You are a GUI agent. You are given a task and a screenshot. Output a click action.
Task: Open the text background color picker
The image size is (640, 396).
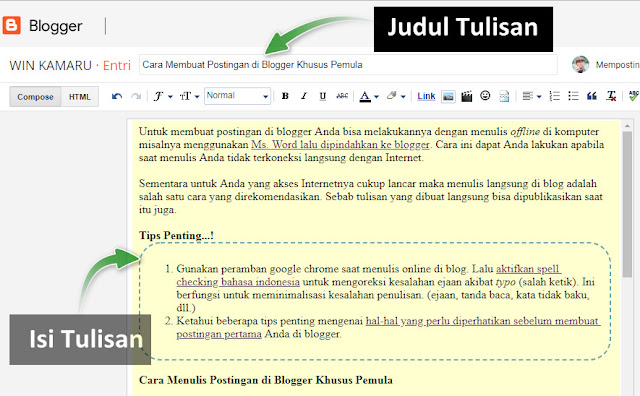pos(396,96)
